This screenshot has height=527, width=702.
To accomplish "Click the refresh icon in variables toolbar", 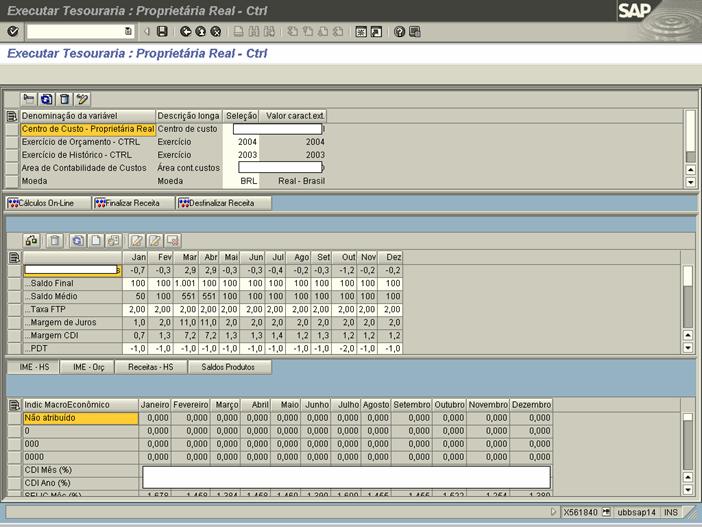I will (47, 99).
